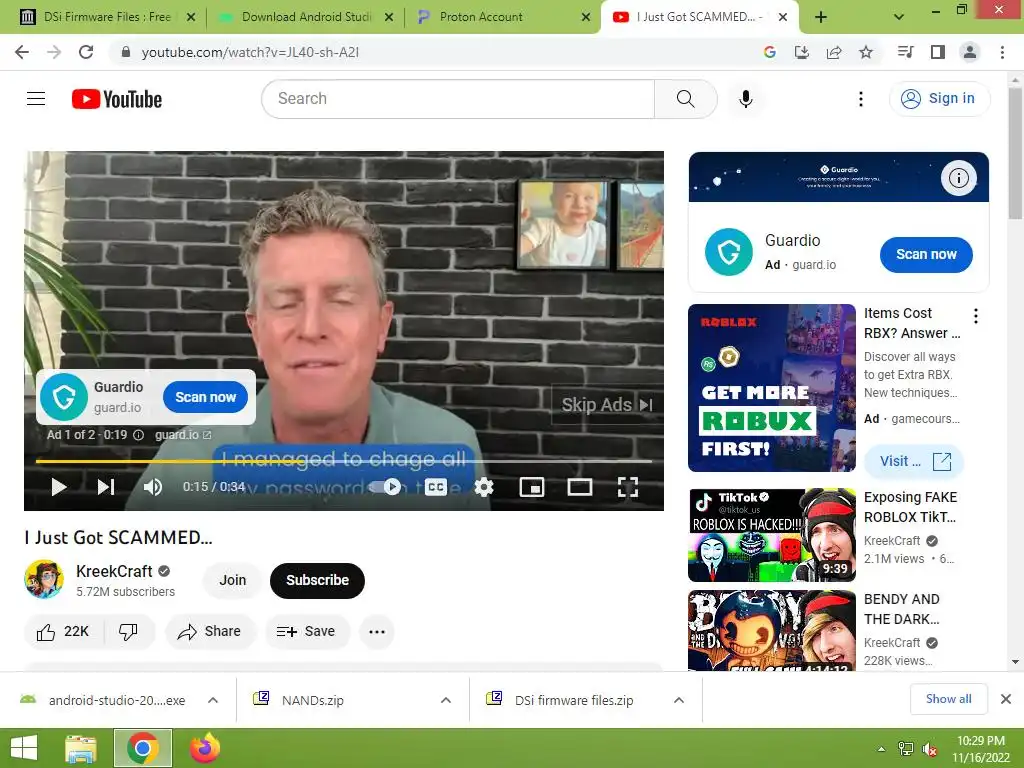Show hidden system tray icons
Viewport: 1024px width, 768px height.
(882, 749)
